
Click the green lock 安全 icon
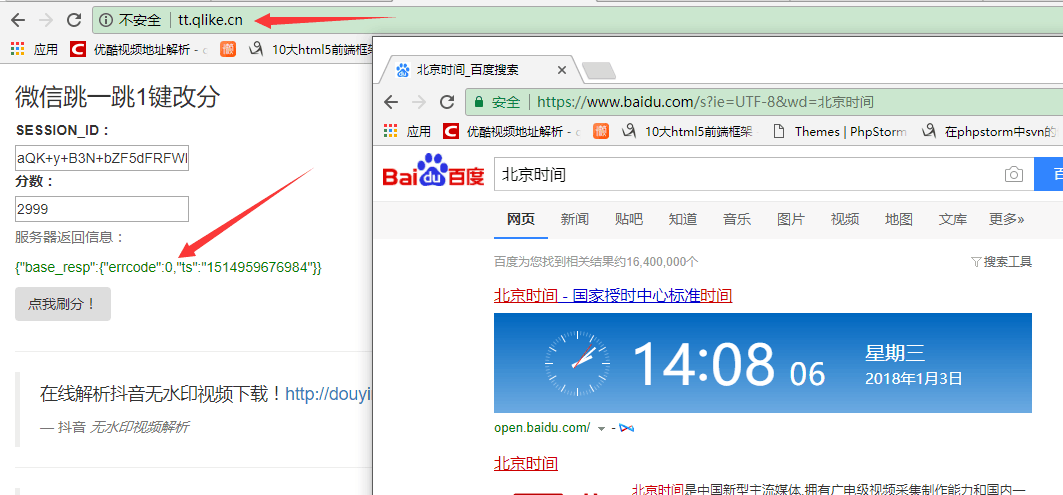tap(479, 102)
